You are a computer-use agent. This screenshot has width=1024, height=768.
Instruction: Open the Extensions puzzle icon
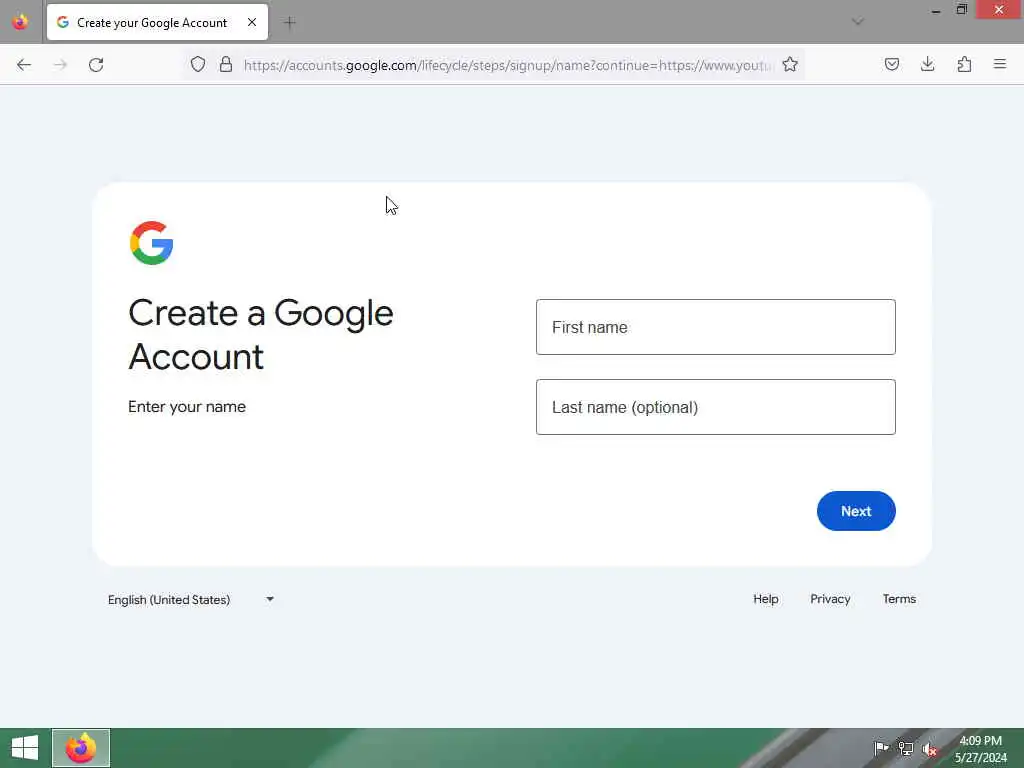coord(964,64)
